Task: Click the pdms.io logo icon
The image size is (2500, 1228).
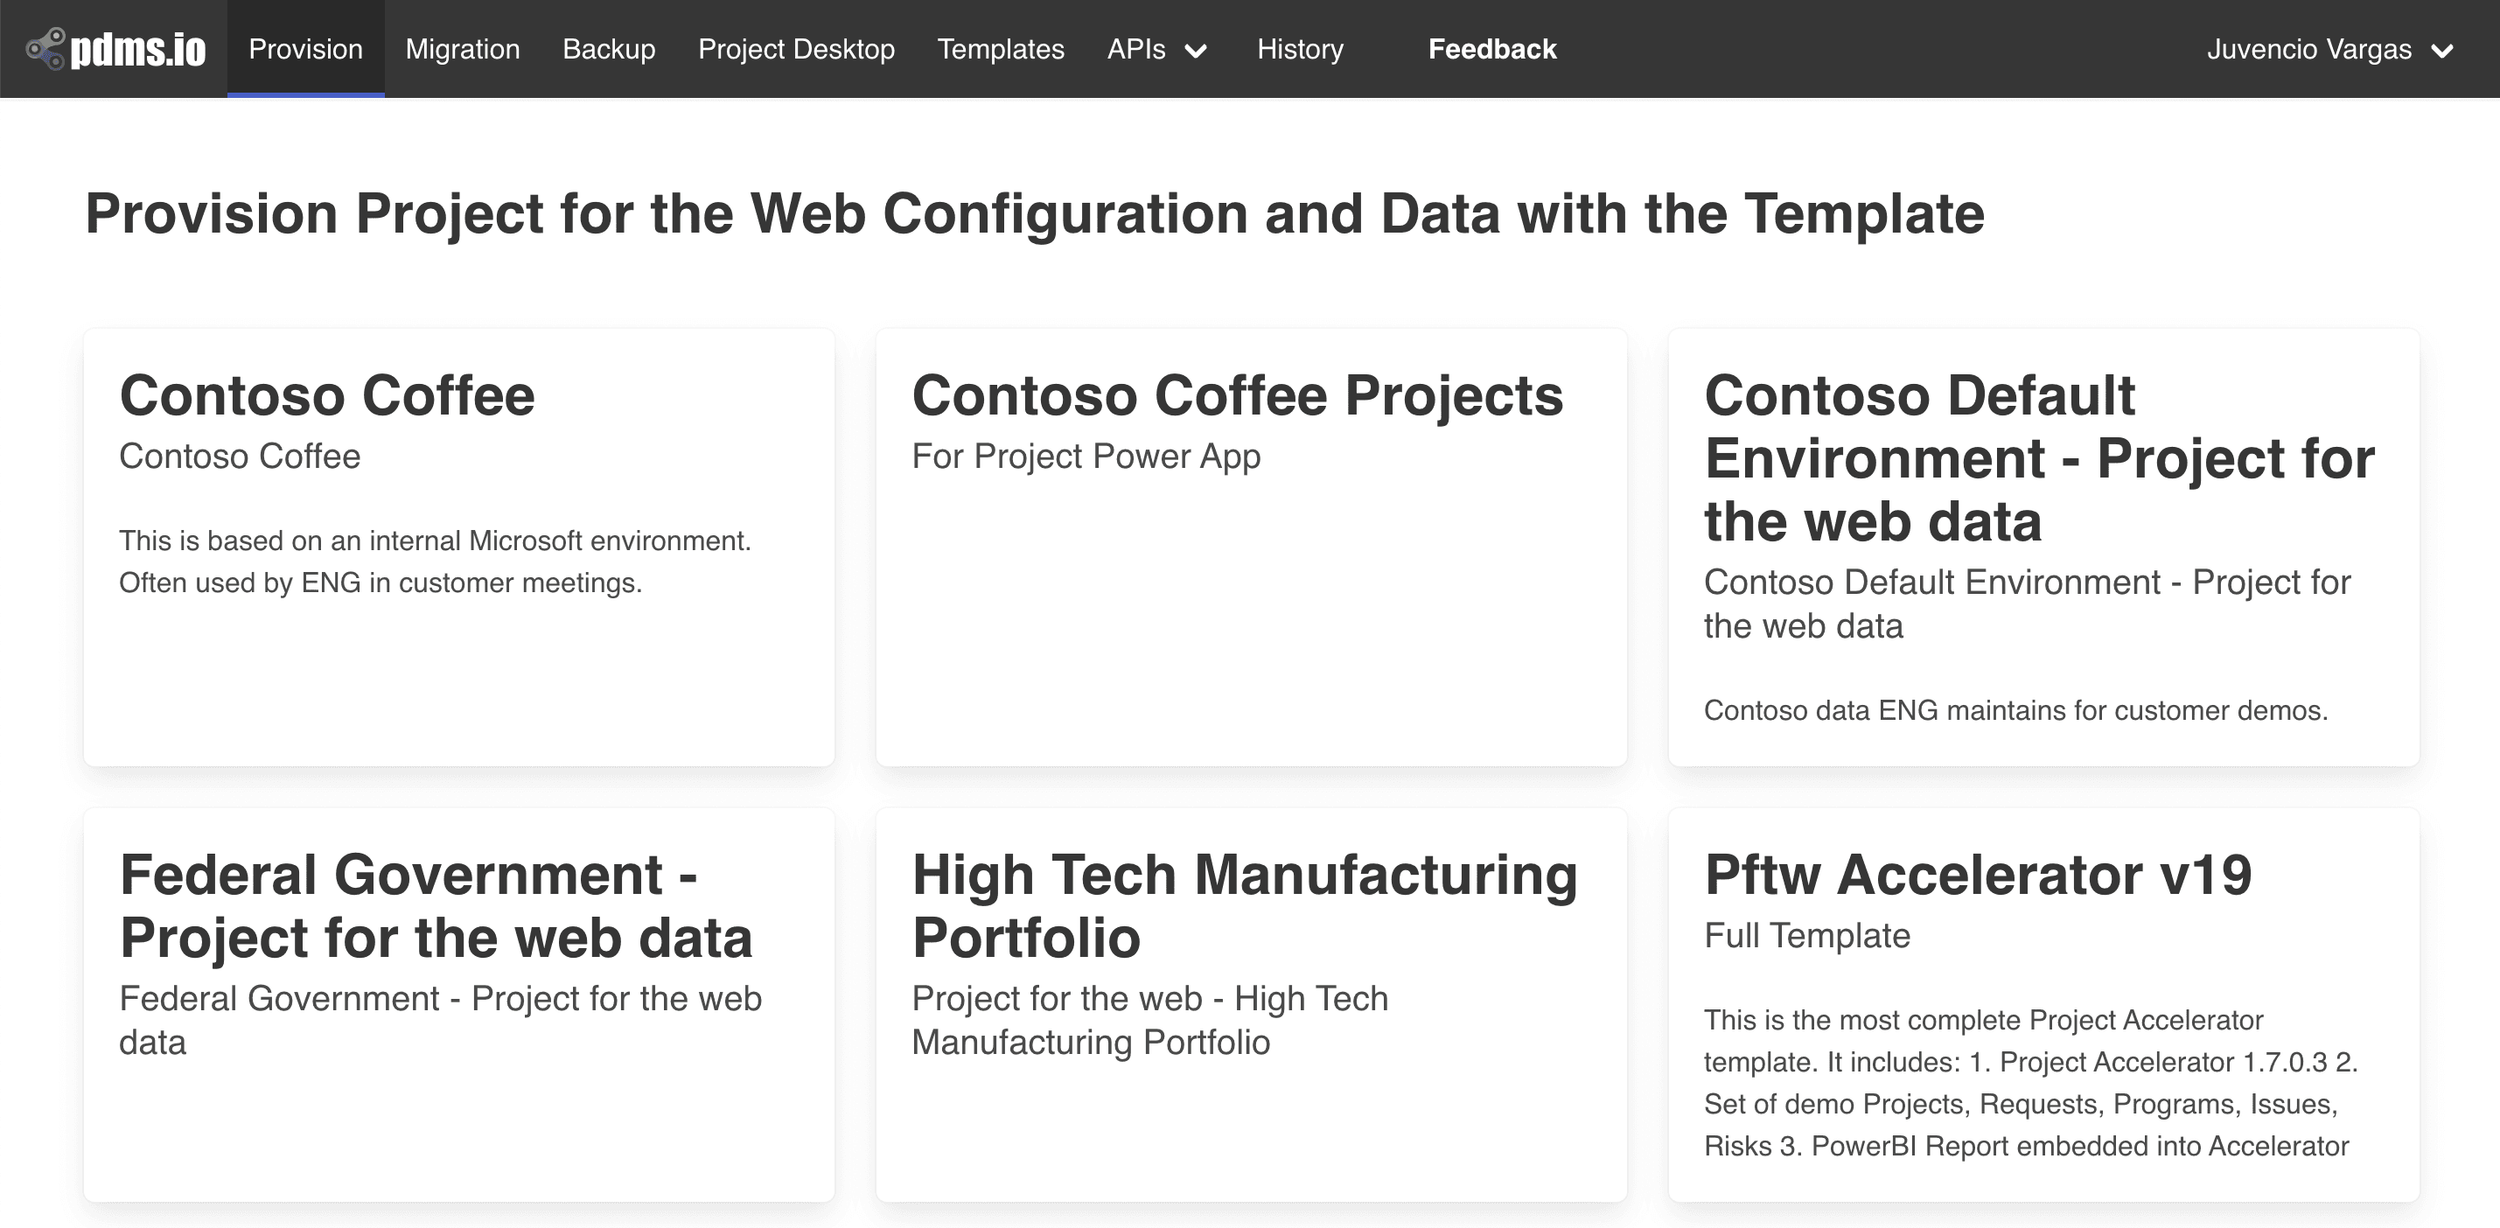Action: coord(45,49)
